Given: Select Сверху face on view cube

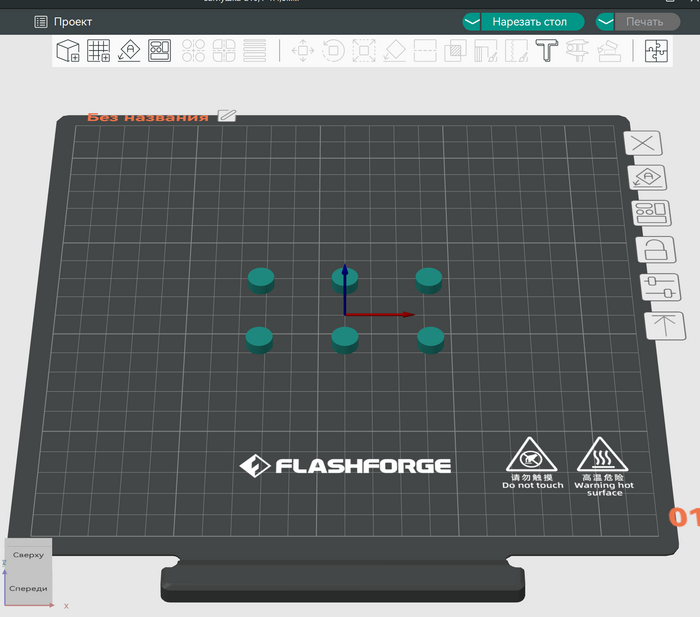Looking at the screenshot, I should pos(29,554).
